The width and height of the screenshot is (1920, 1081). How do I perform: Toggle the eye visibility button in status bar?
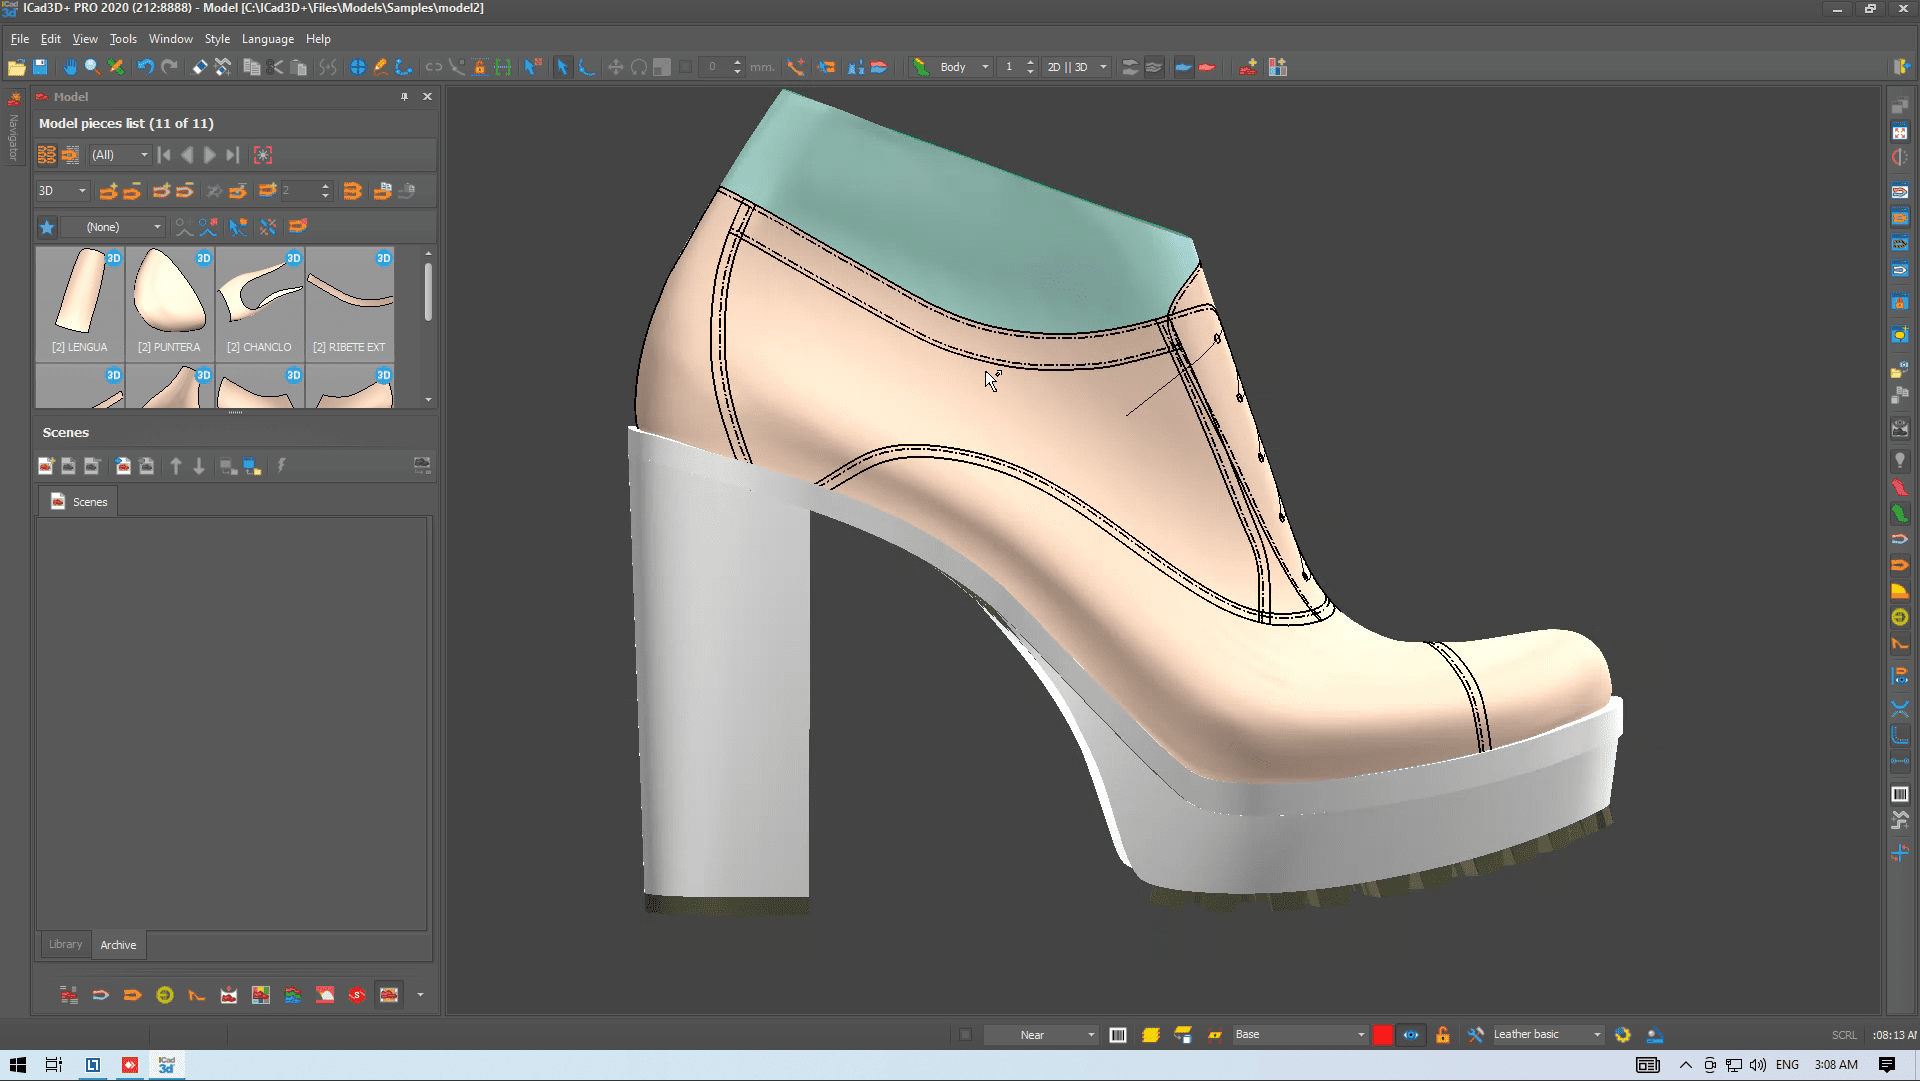[1411, 1035]
